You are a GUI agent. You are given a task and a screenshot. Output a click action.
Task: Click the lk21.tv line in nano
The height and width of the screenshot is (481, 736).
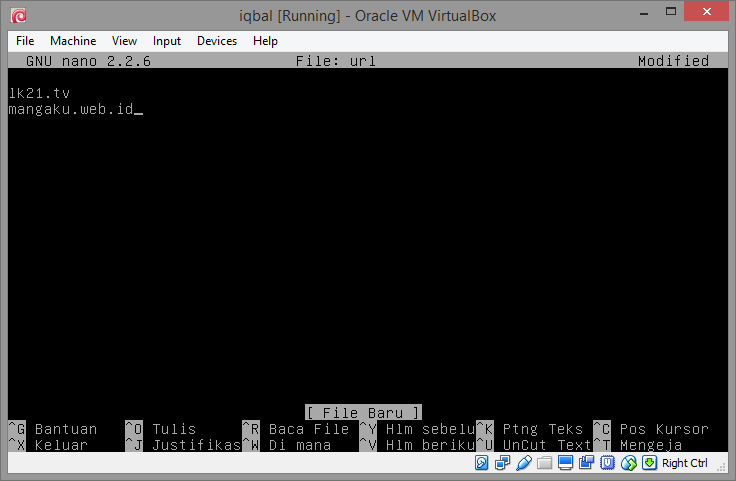pyautogui.click(x=39, y=93)
